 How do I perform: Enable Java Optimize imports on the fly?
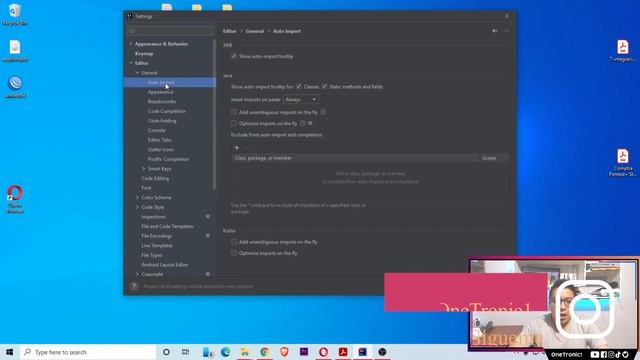pyautogui.click(x=234, y=123)
